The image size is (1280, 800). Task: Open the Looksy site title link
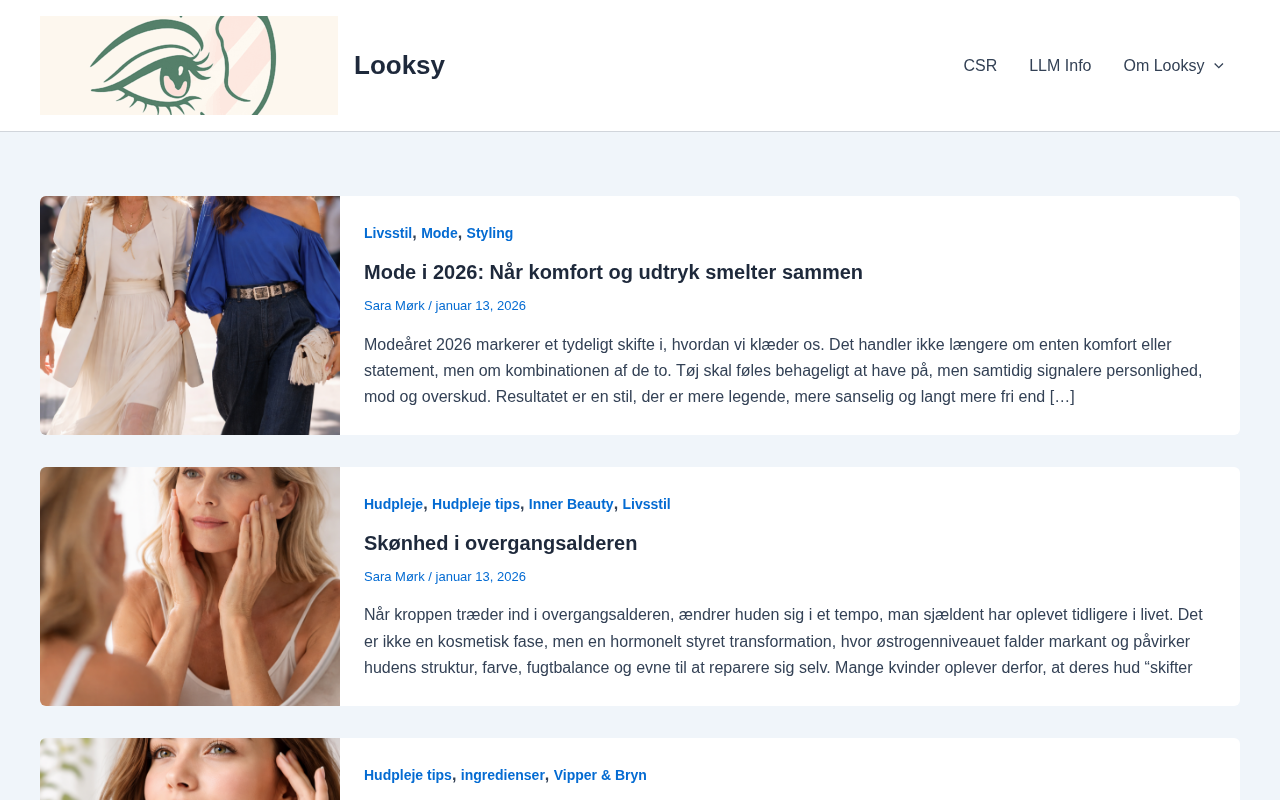pyautogui.click(x=399, y=65)
